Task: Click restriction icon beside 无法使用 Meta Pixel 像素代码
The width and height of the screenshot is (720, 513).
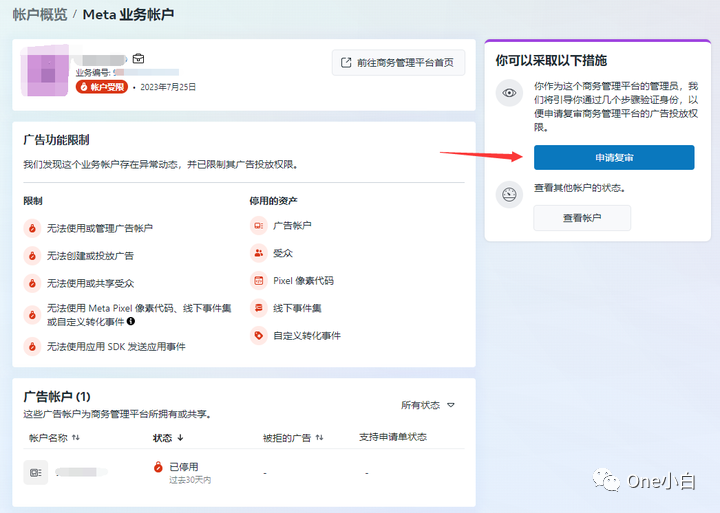Action: pos(32,315)
